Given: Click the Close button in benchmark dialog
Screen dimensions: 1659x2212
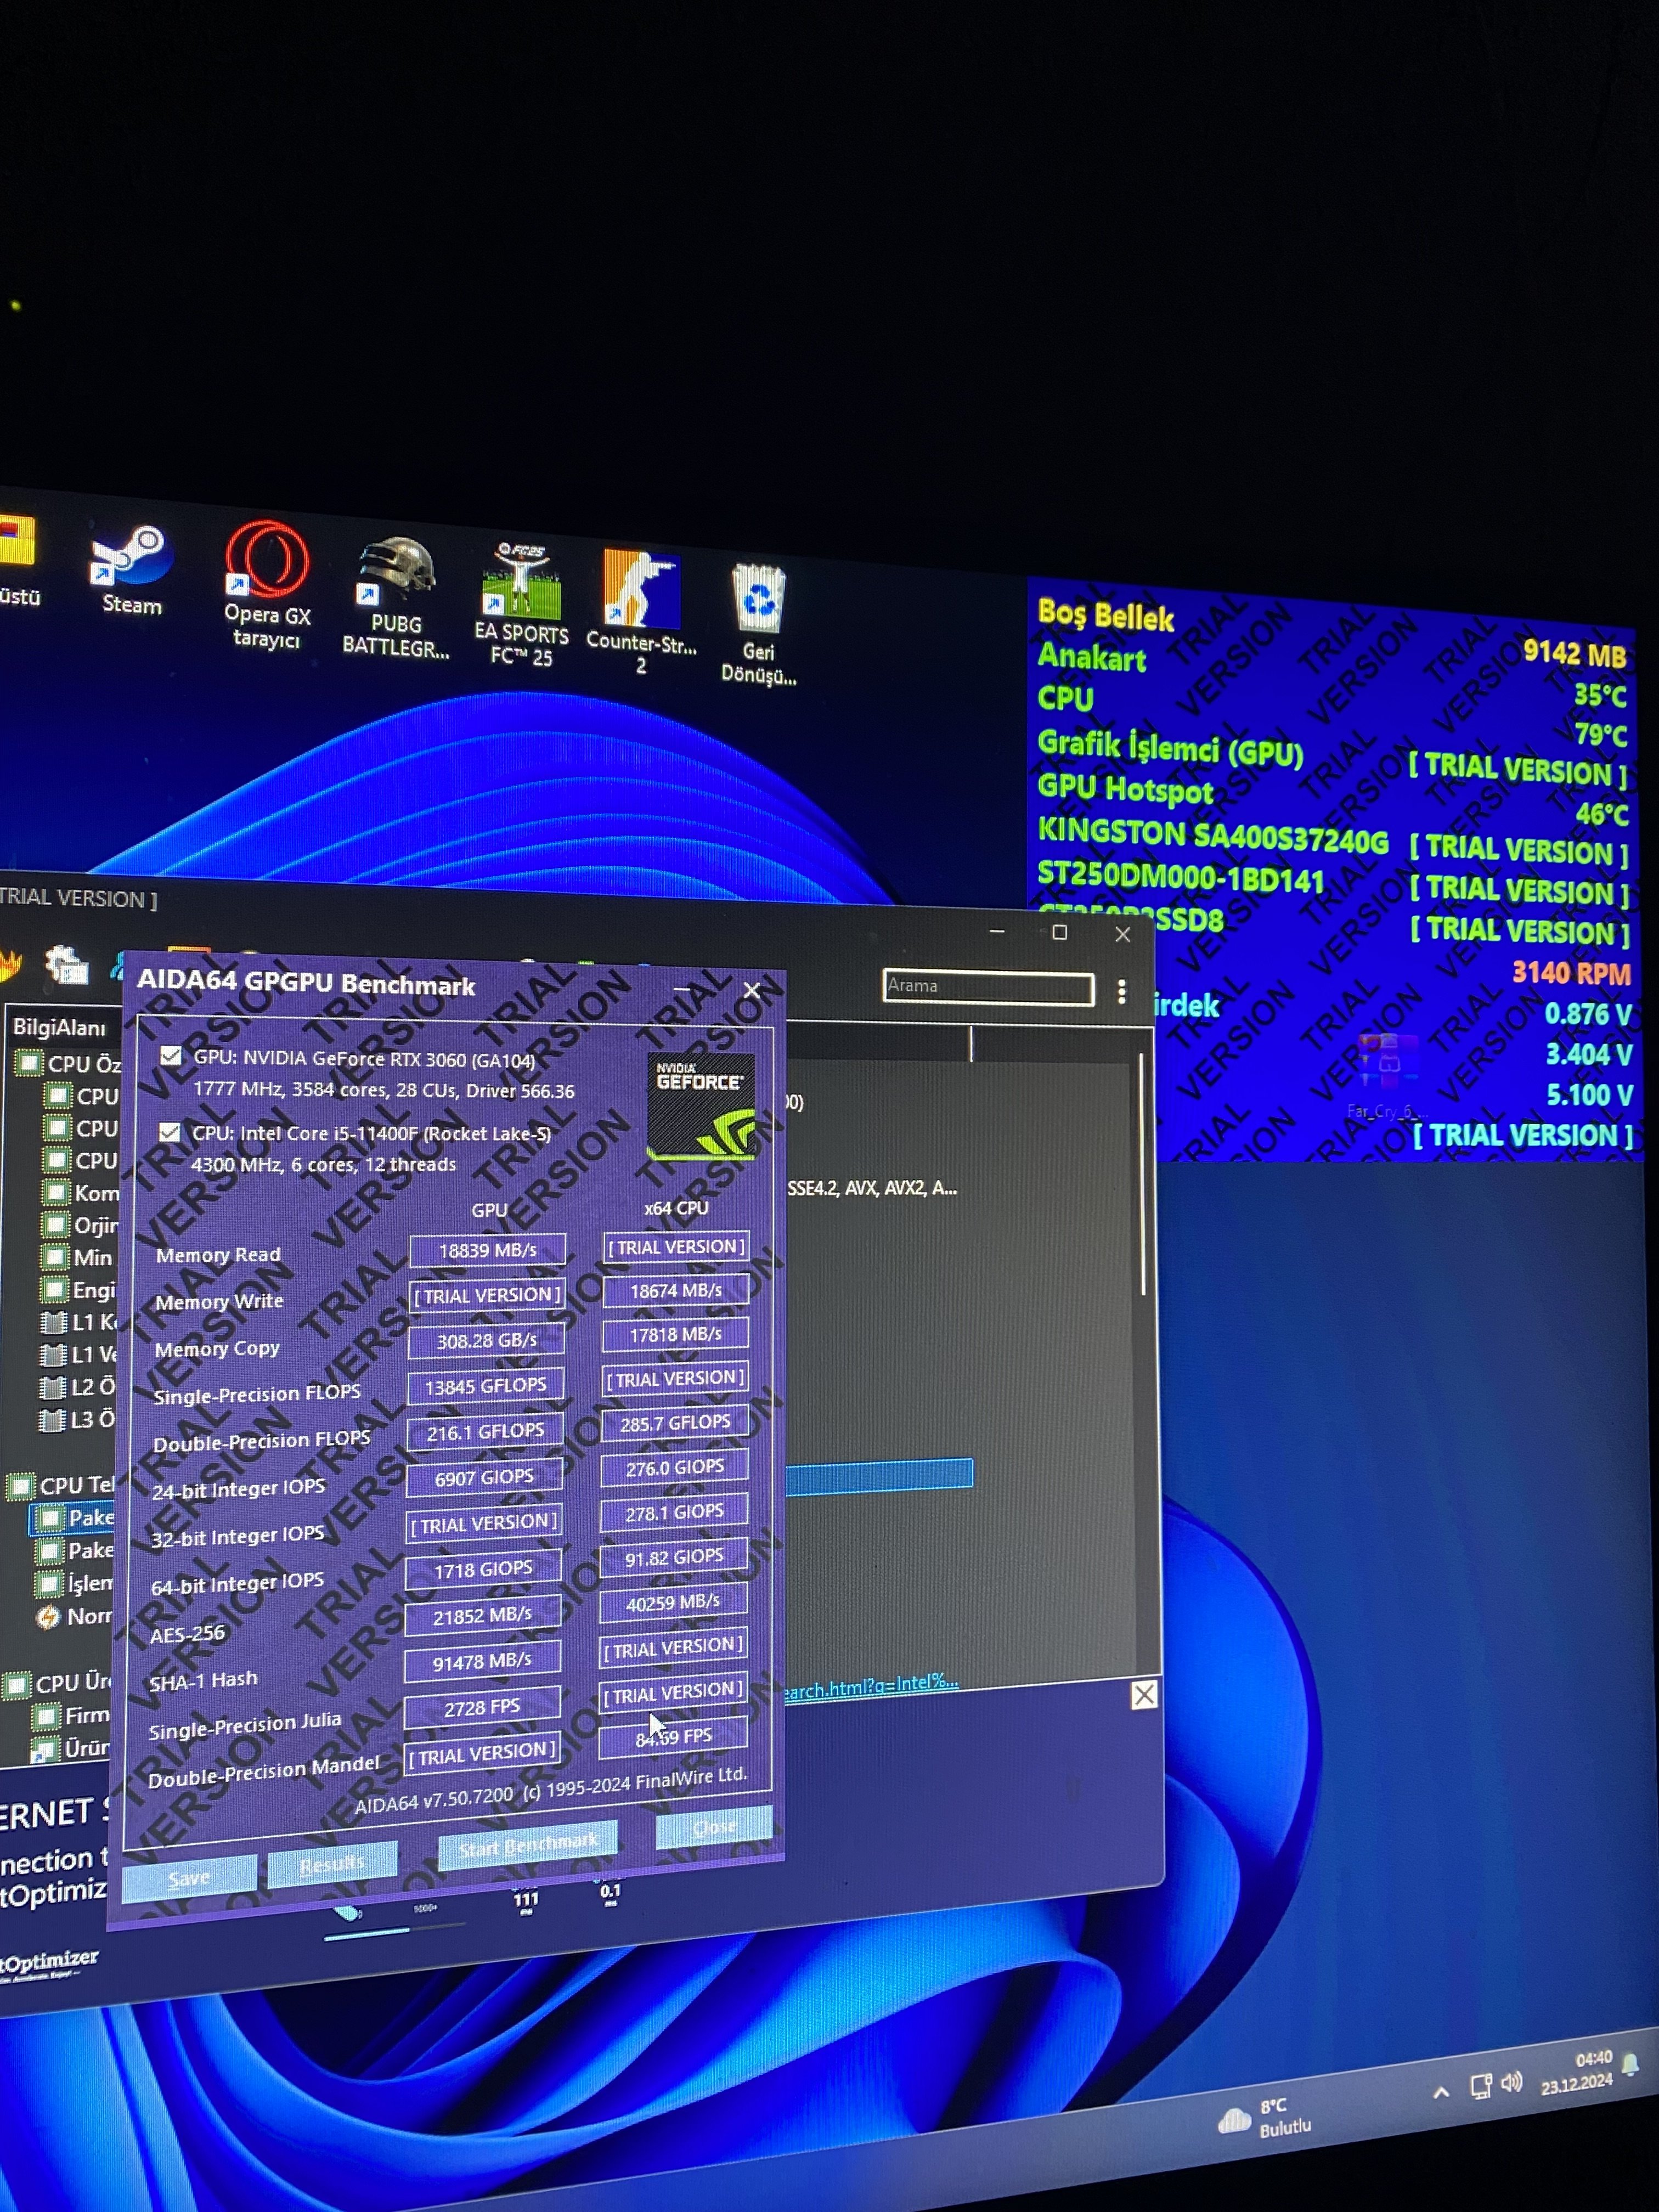Looking at the screenshot, I should pos(714,1827).
